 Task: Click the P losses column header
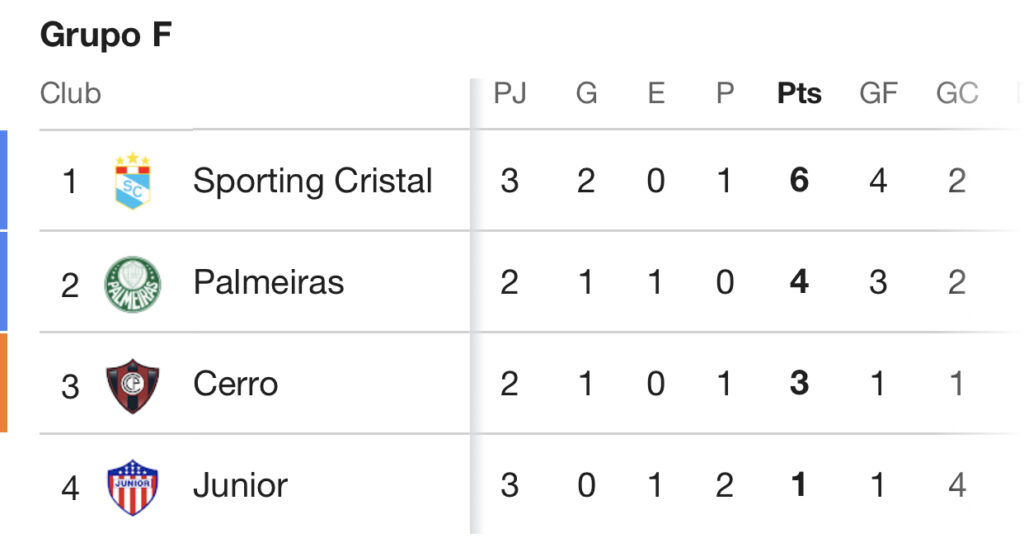coord(725,93)
